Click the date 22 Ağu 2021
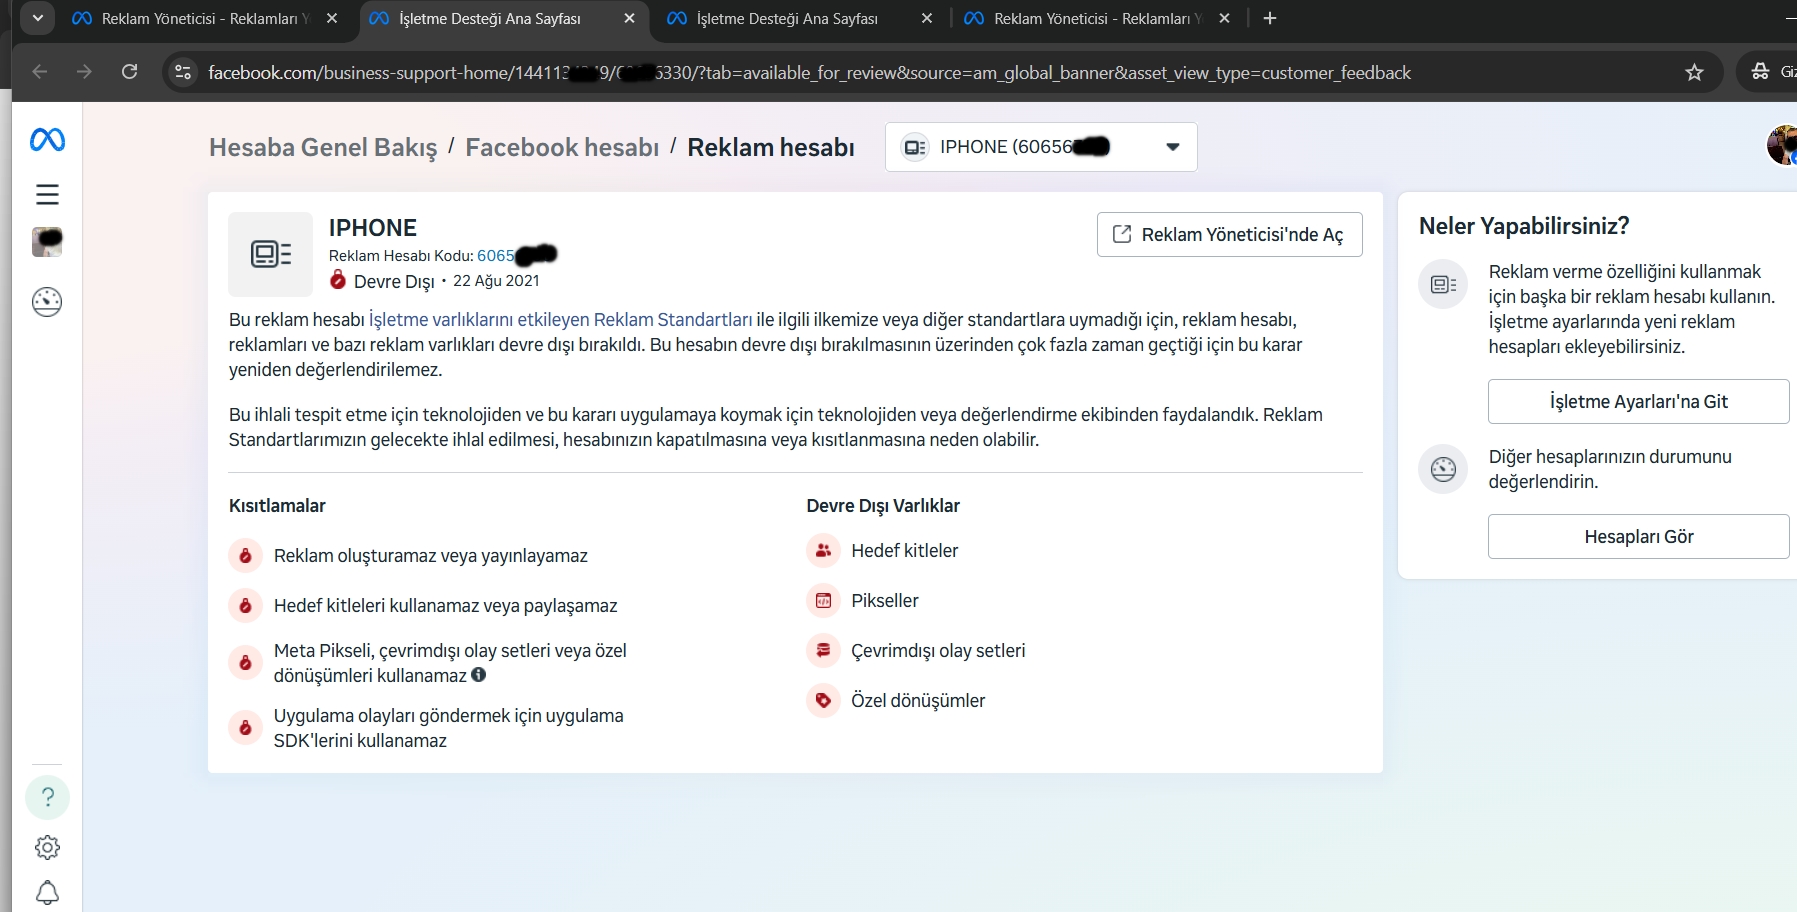Viewport: 1797px width, 912px height. coord(496,281)
